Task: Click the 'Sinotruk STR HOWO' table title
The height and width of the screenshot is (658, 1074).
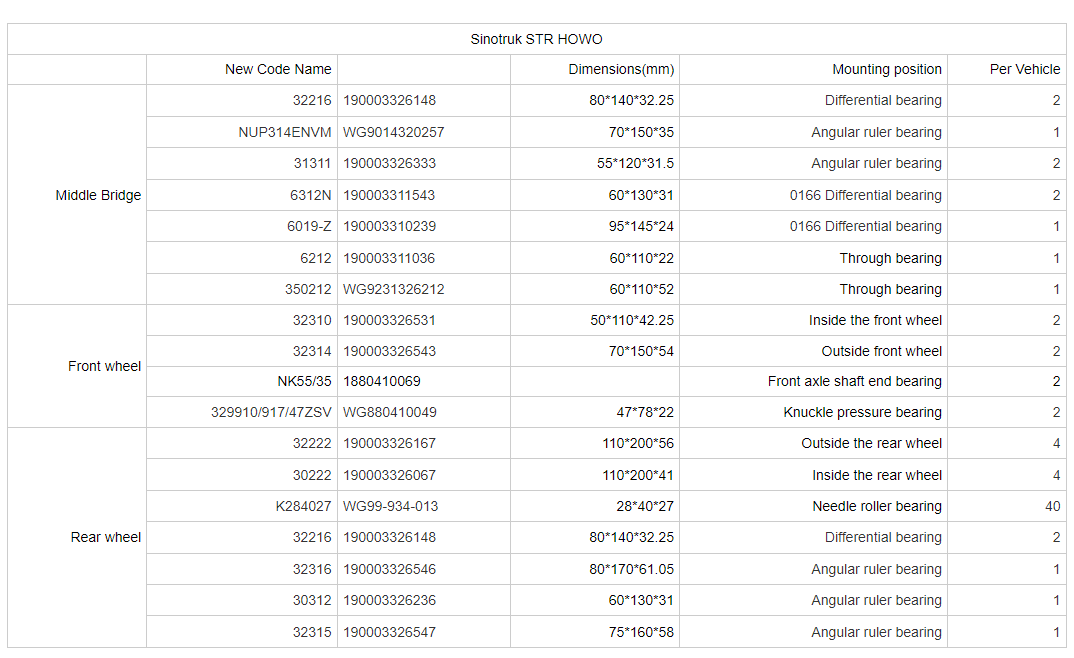Action: tap(536, 39)
